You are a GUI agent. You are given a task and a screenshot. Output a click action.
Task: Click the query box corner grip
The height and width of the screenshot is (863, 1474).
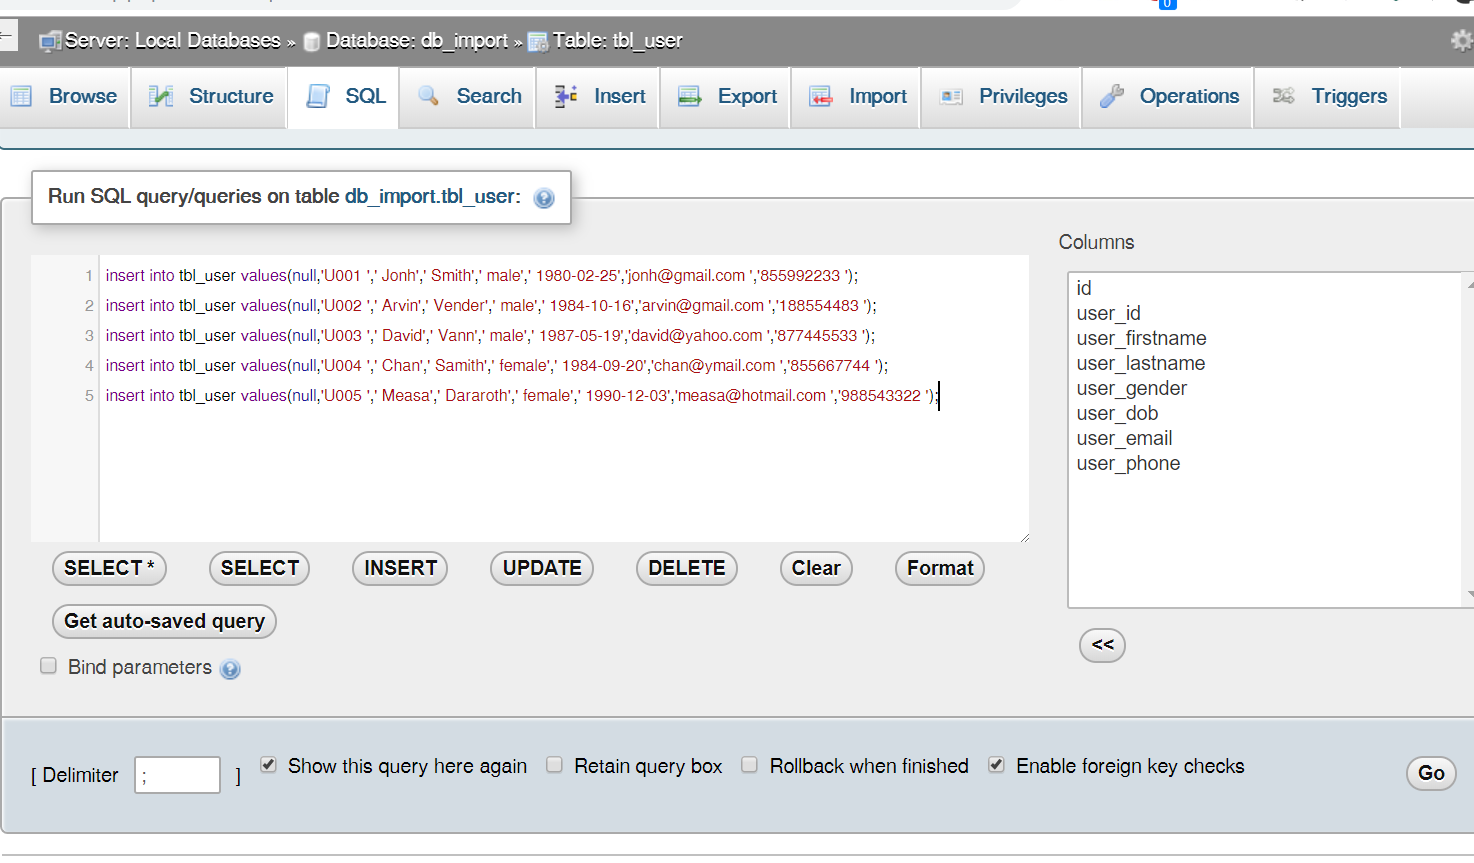tap(1024, 537)
